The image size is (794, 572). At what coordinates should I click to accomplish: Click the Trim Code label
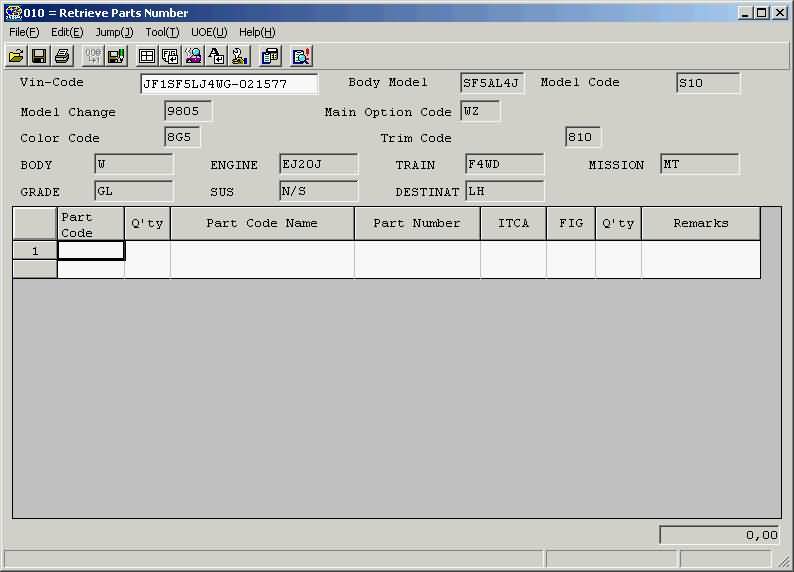pos(416,138)
